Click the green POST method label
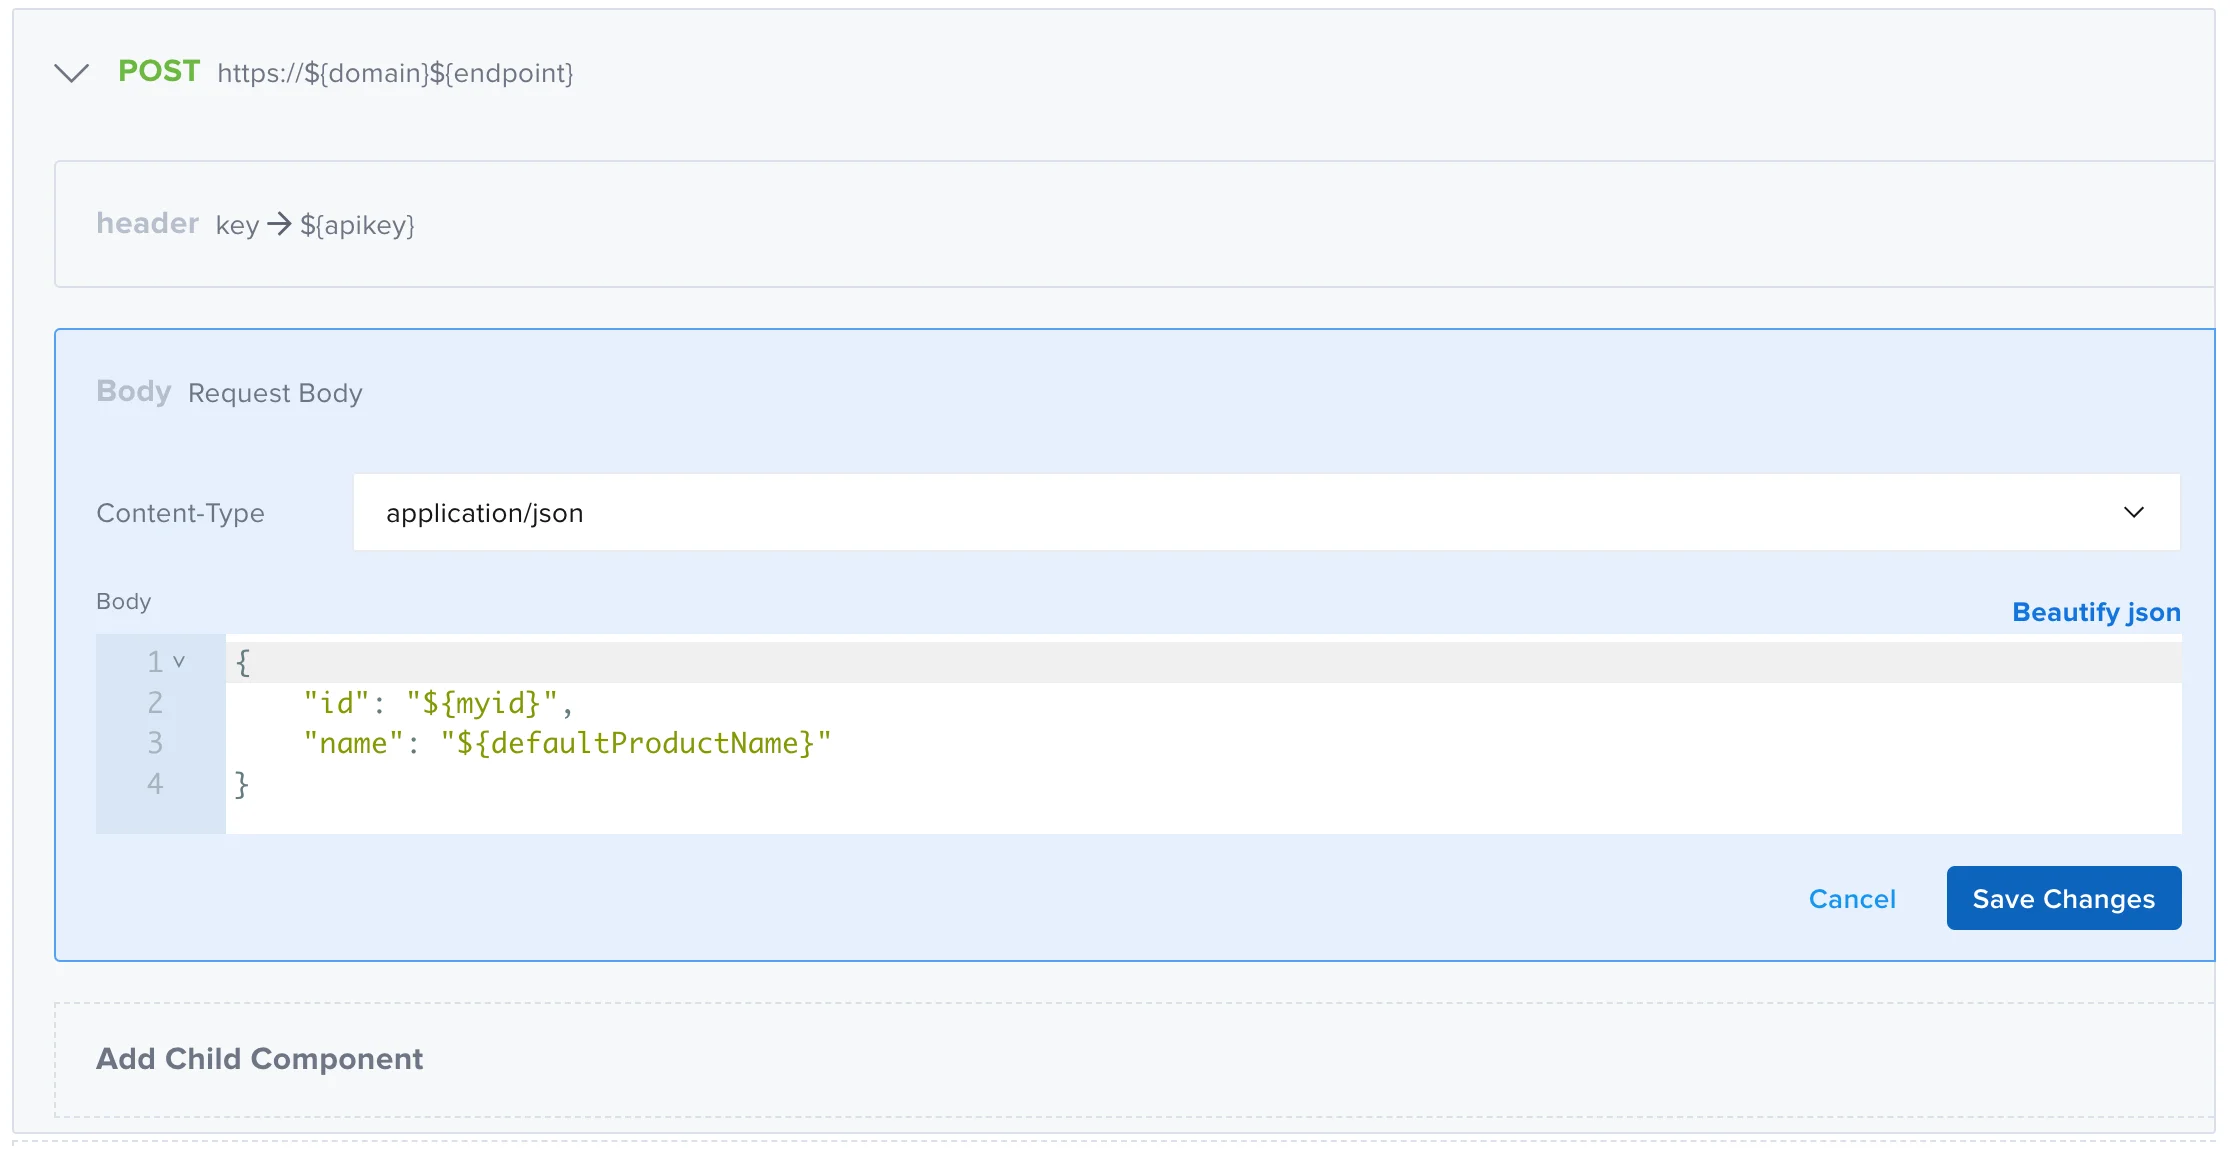This screenshot has width=2234, height=1150. (159, 71)
